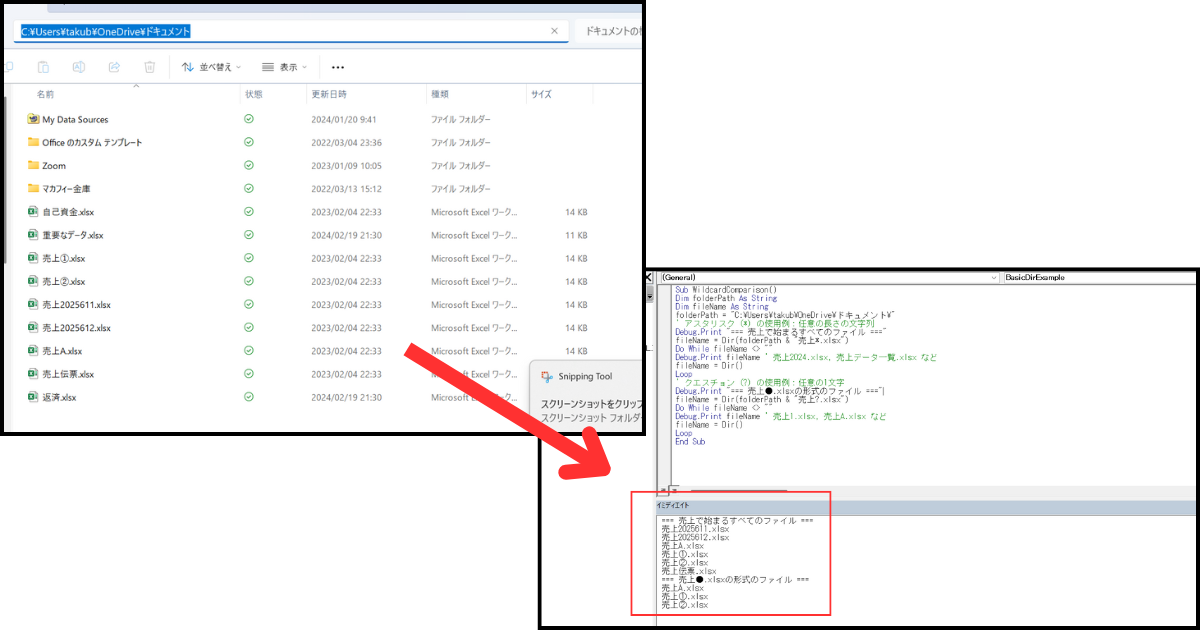
Task: Click the Excel icon of 売上2025612.xlsx in Explorer
Action: pos(33,327)
